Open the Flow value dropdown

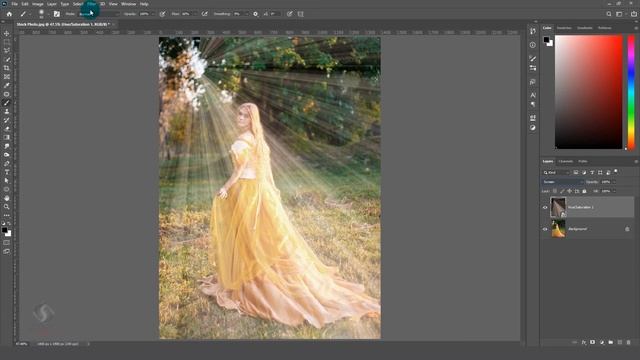coord(195,14)
